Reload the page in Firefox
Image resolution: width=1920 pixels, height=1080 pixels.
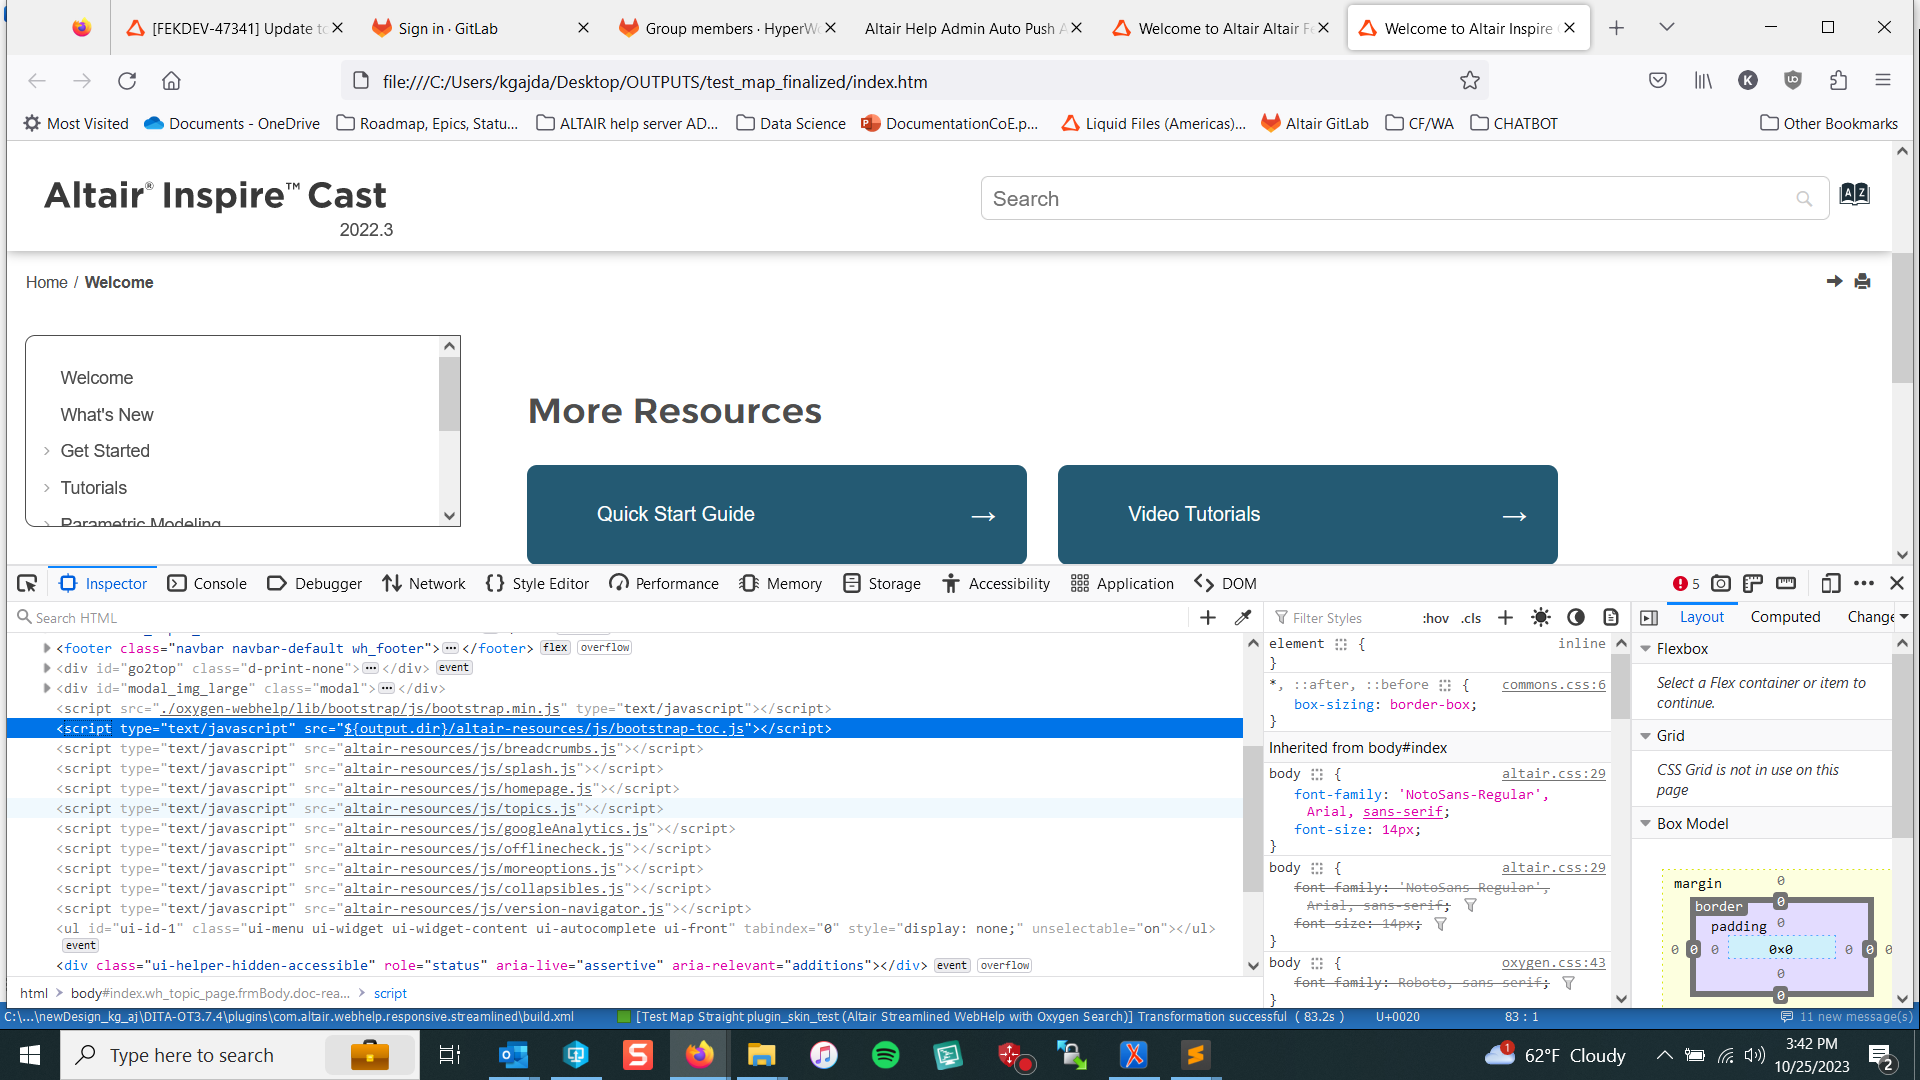click(x=127, y=81)
